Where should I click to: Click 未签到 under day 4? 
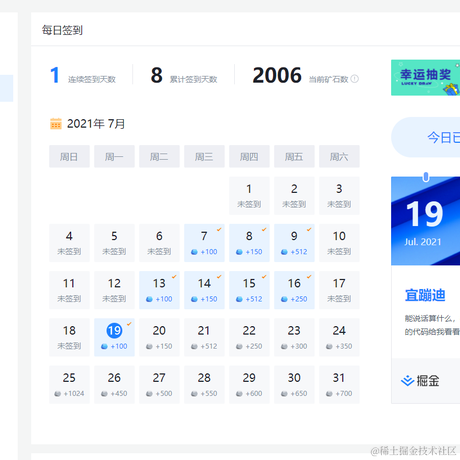click(69, 251)
